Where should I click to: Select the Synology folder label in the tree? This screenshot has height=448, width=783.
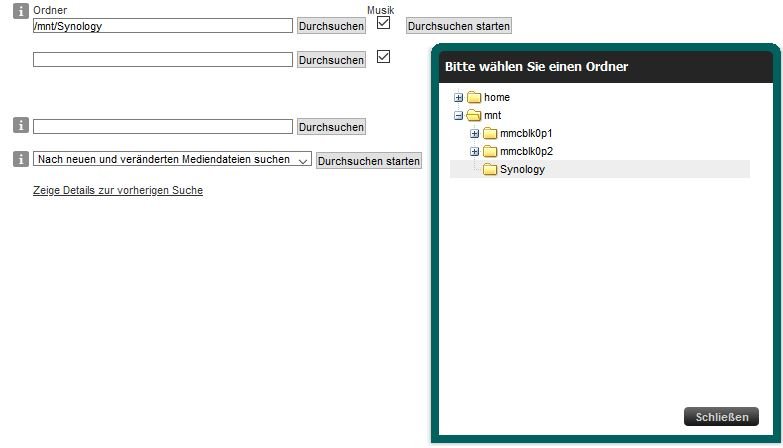[x=522, y=170]
